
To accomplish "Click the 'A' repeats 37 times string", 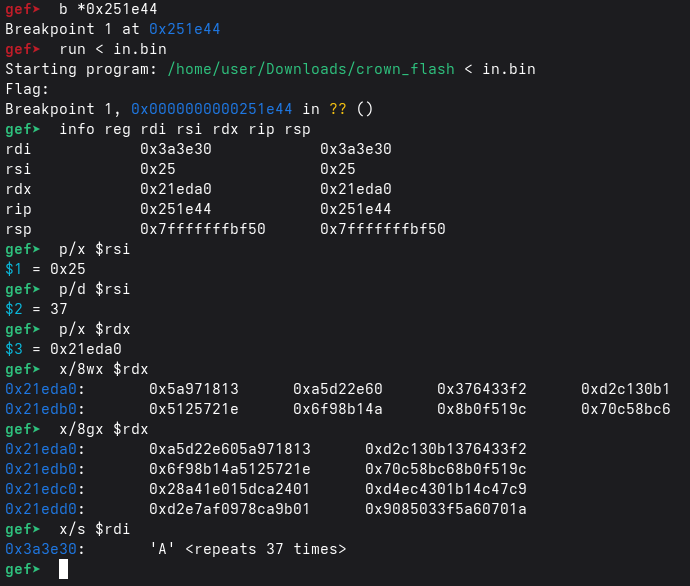I will (248, 549).
